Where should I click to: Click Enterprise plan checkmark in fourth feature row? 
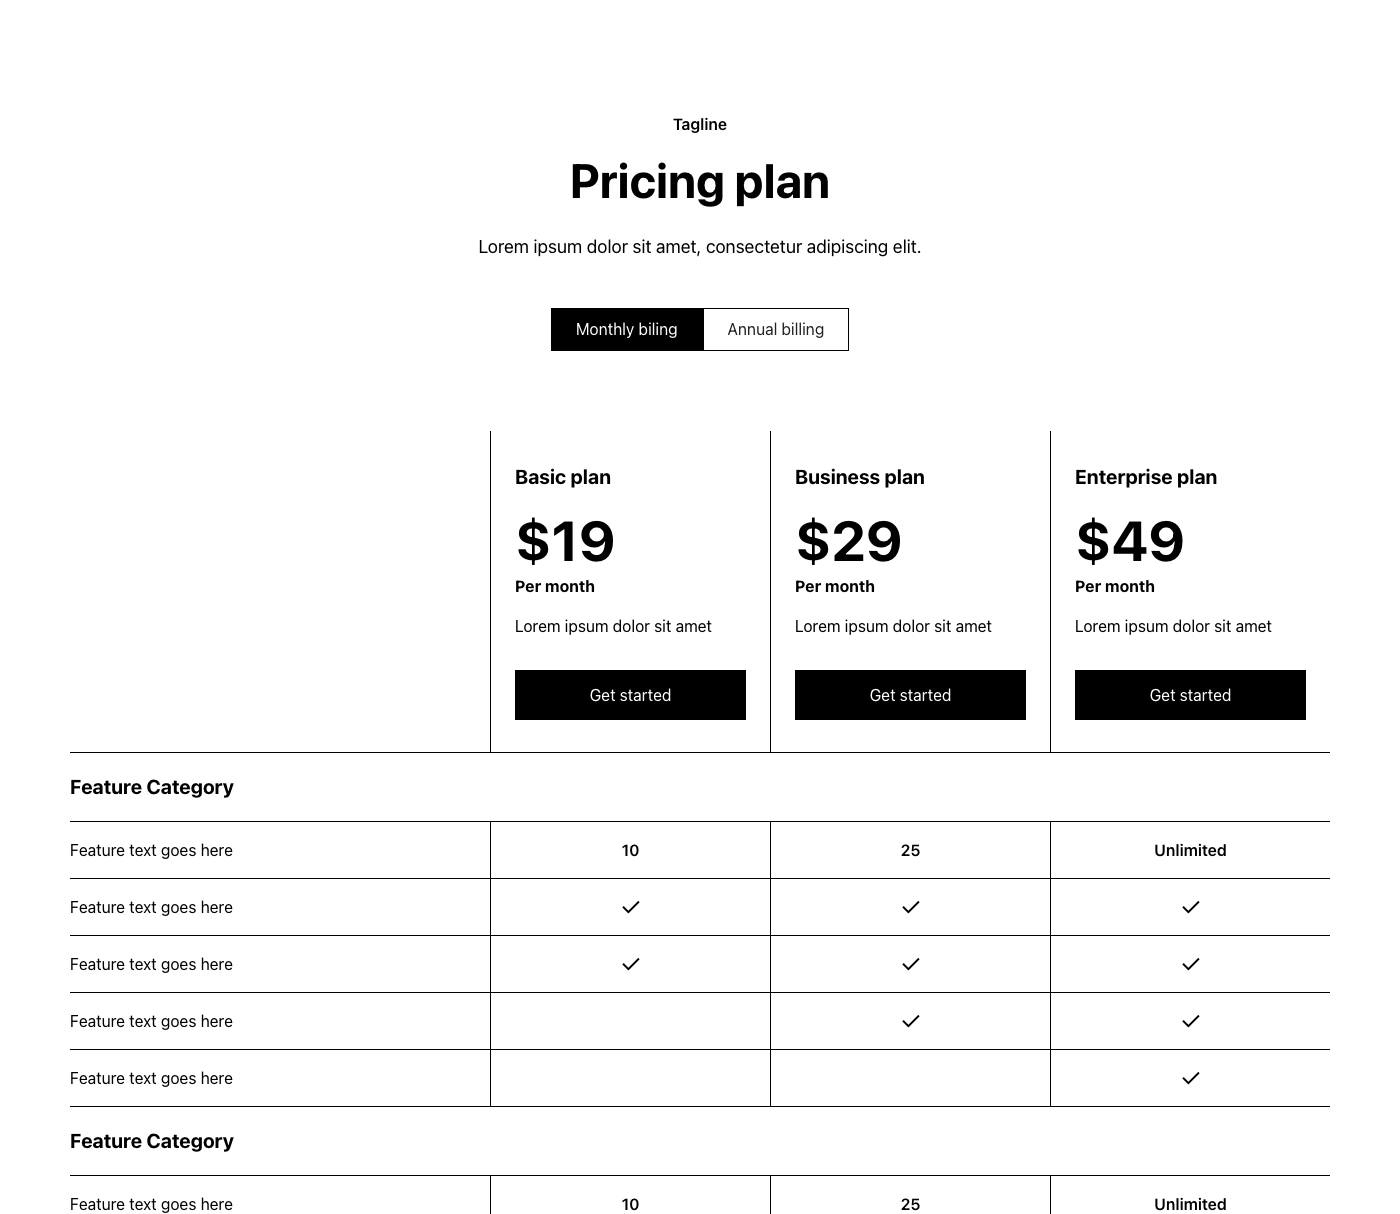(x=1190, y=1021)
